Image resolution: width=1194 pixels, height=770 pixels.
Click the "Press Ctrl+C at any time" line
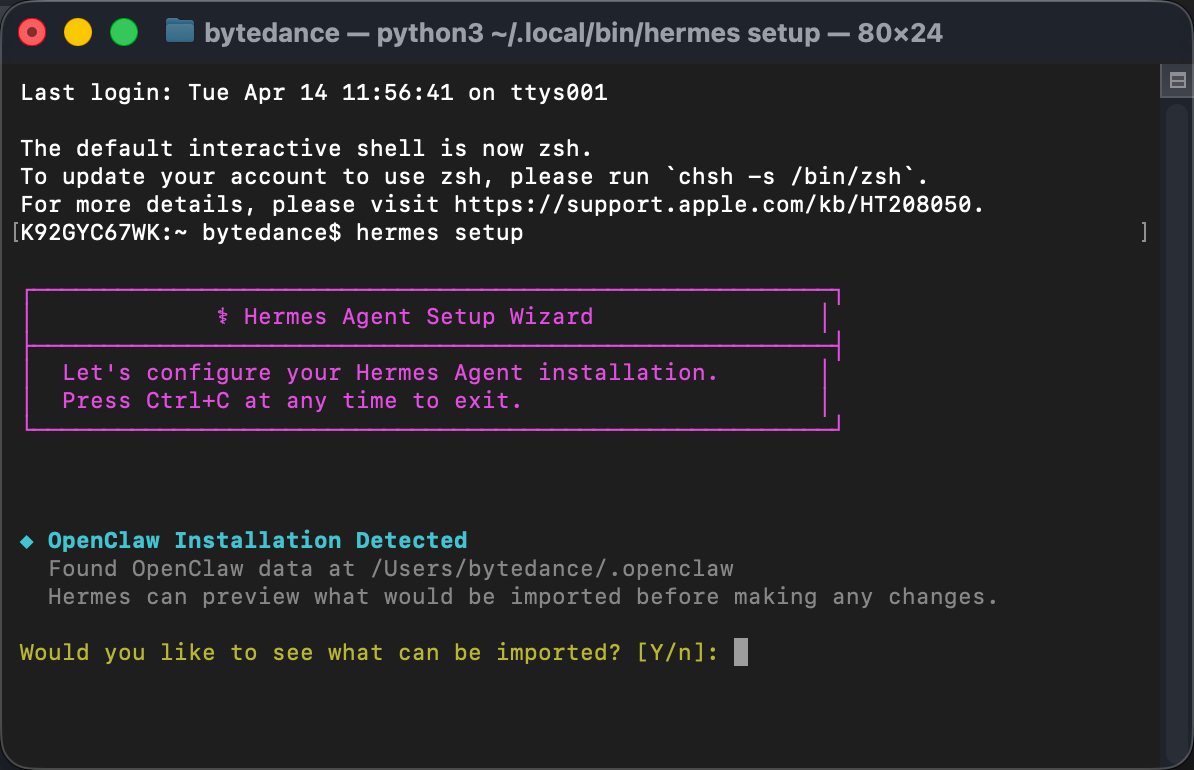coord(292,401)
